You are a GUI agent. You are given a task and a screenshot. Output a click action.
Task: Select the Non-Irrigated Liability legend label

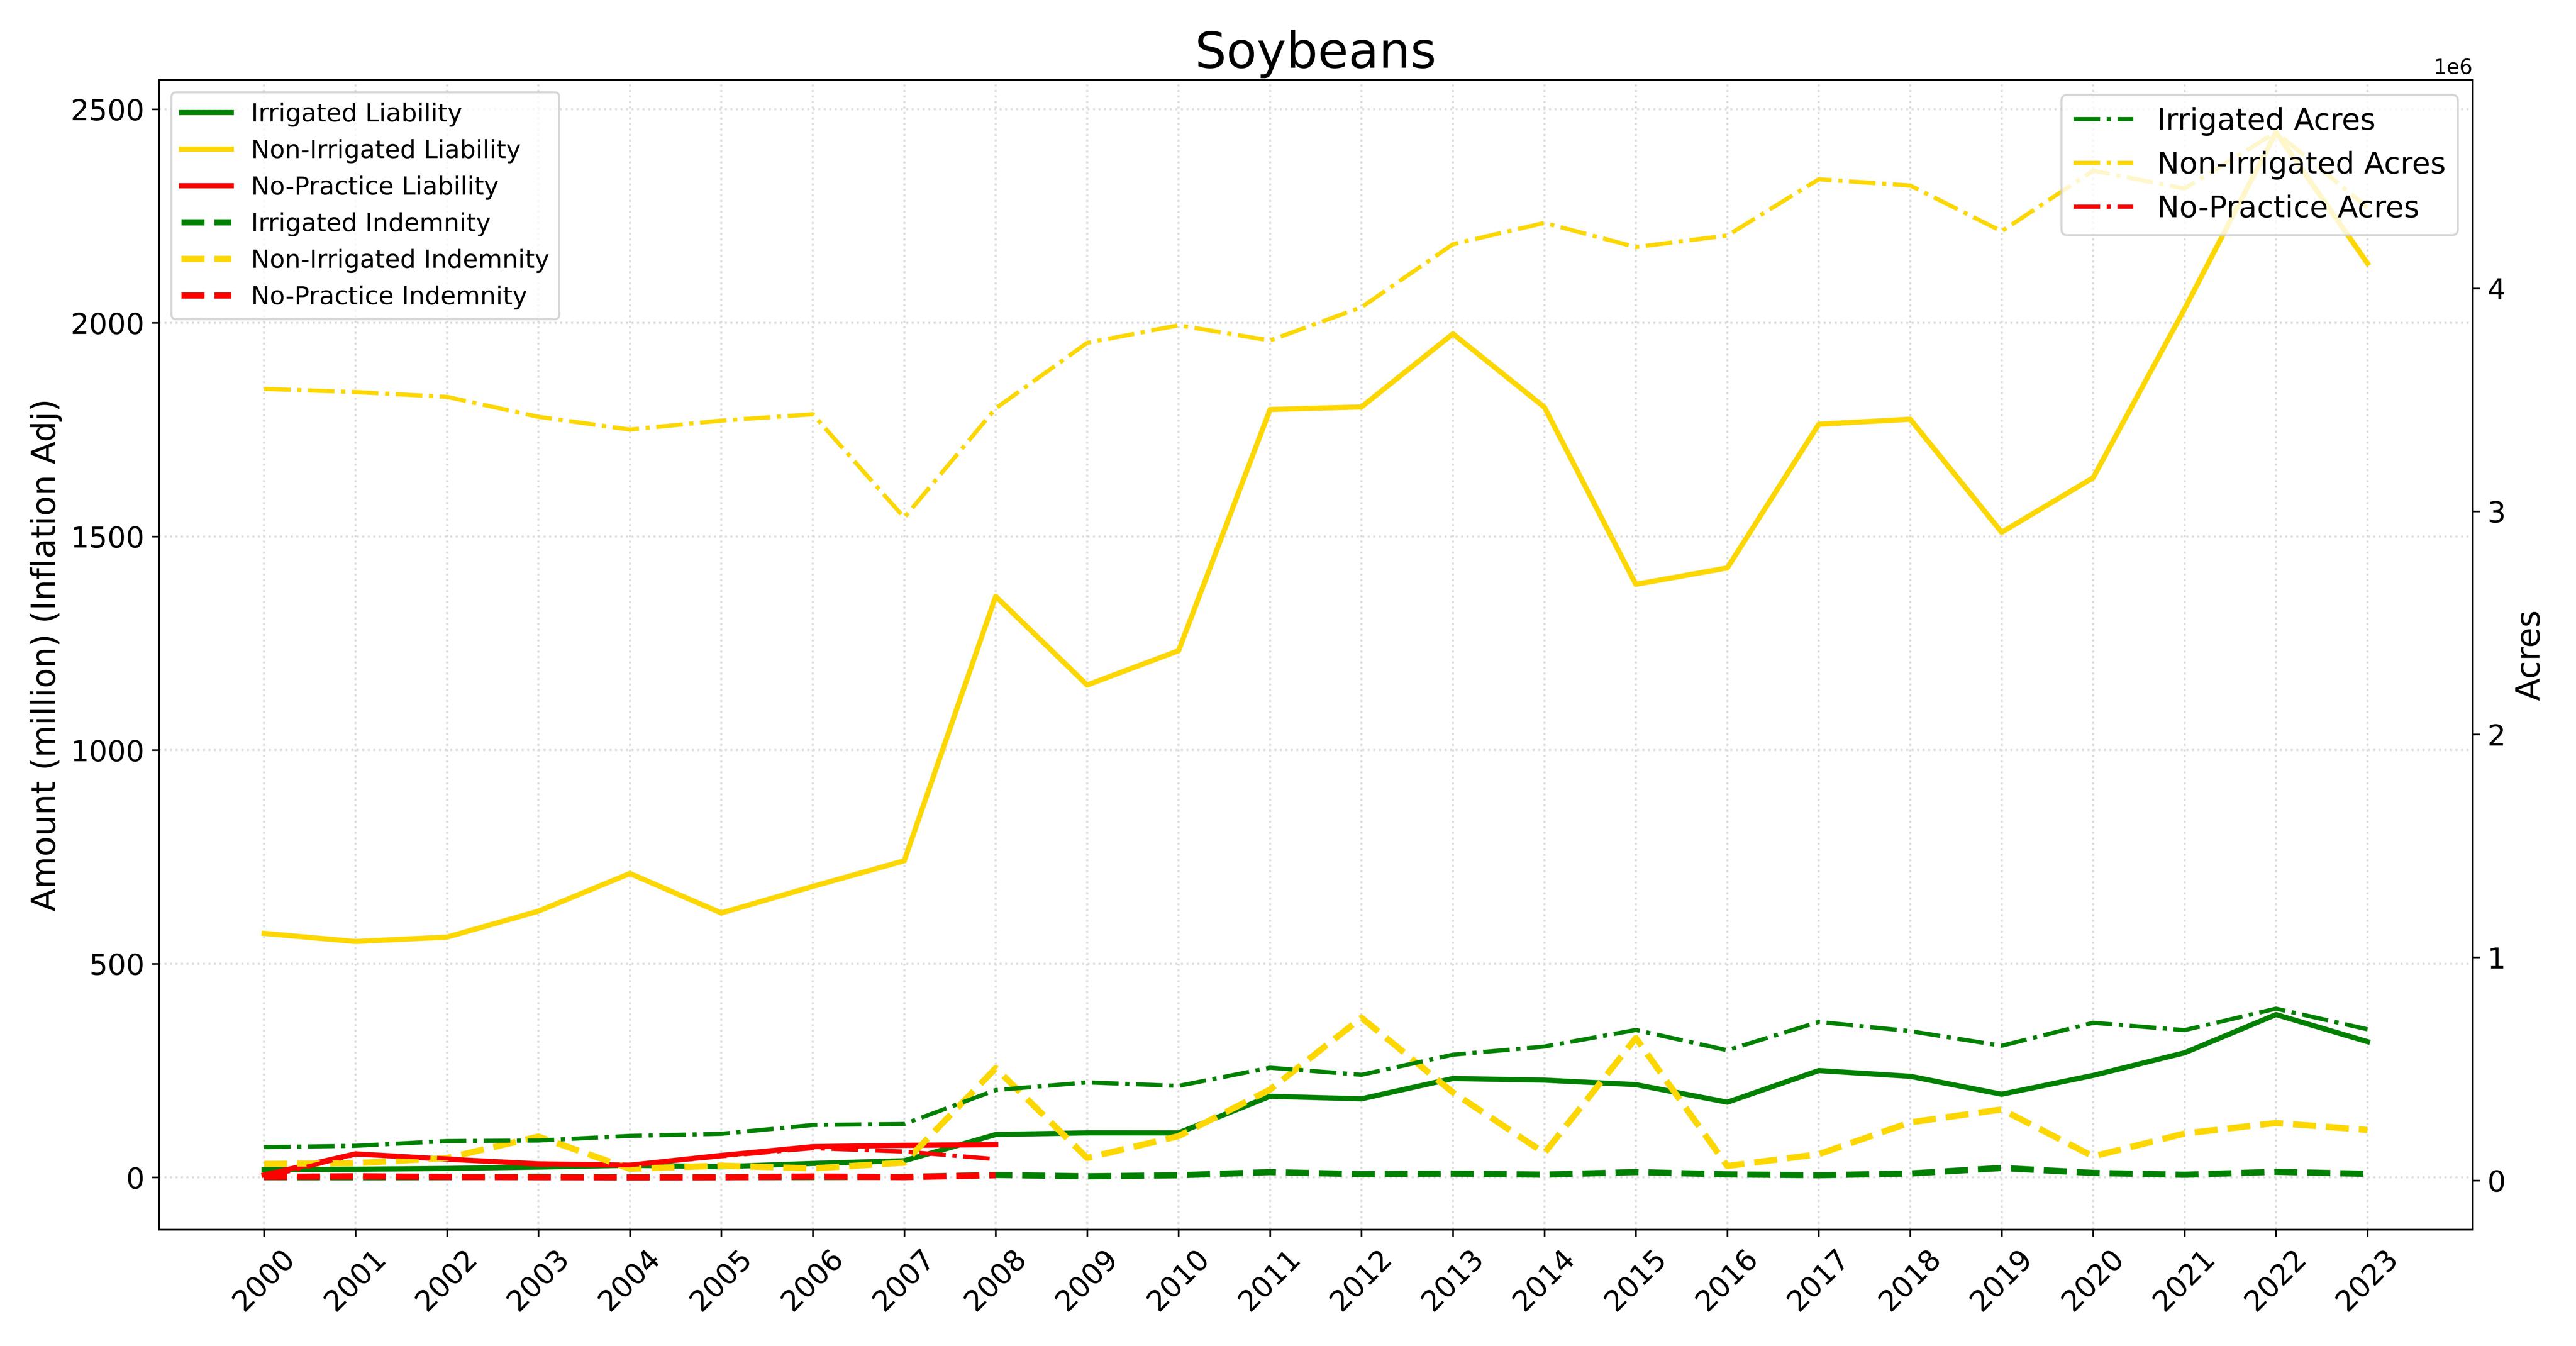385,150
